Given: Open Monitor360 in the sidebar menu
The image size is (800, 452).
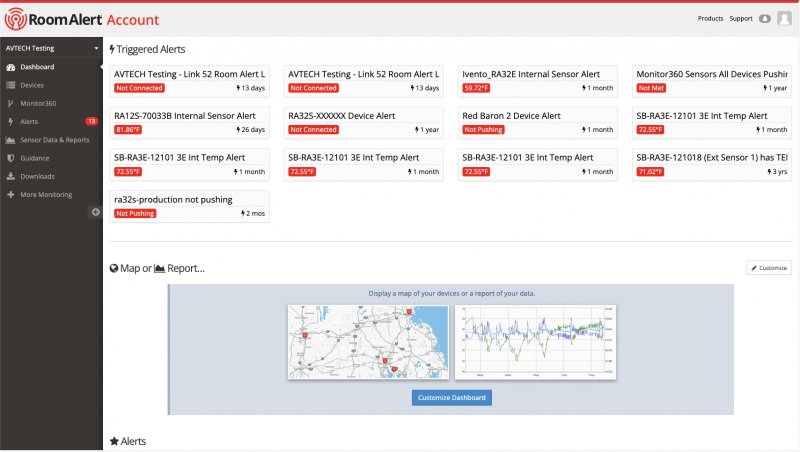Looking at the screenshot, I should pyautogui.click(x=38, y=104).
